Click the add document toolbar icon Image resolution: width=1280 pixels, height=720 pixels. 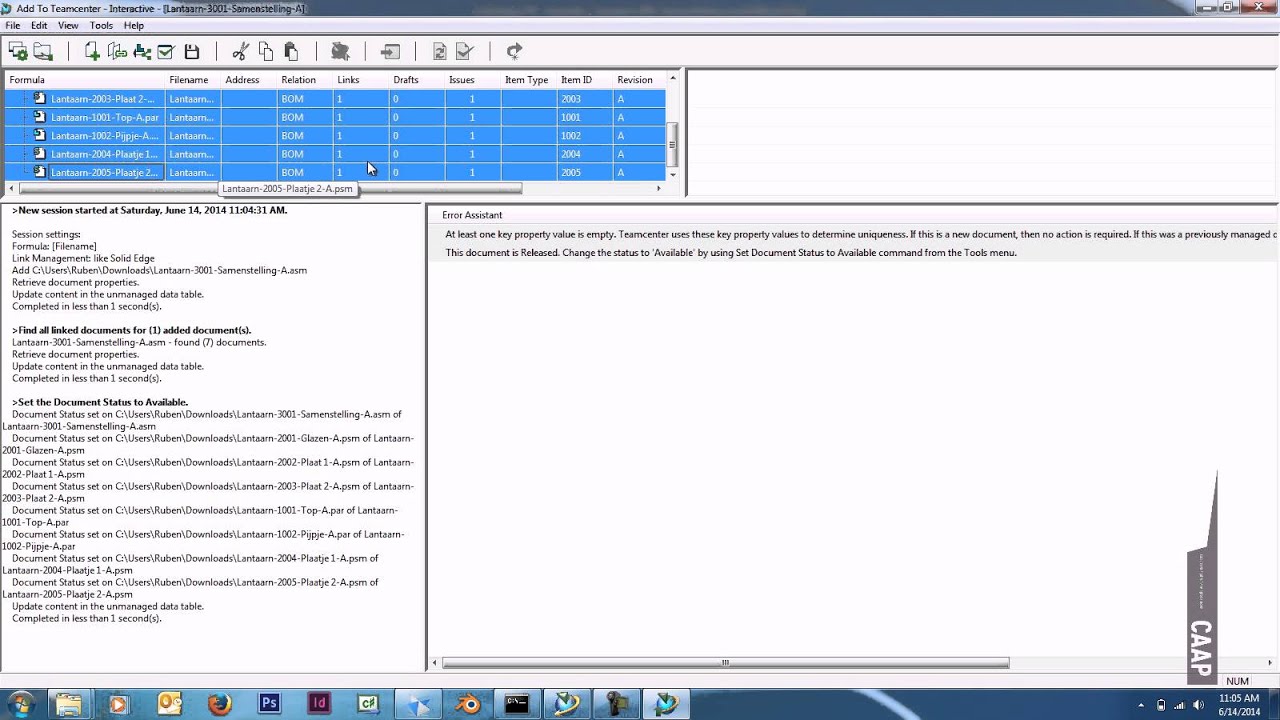click(92, 51)
